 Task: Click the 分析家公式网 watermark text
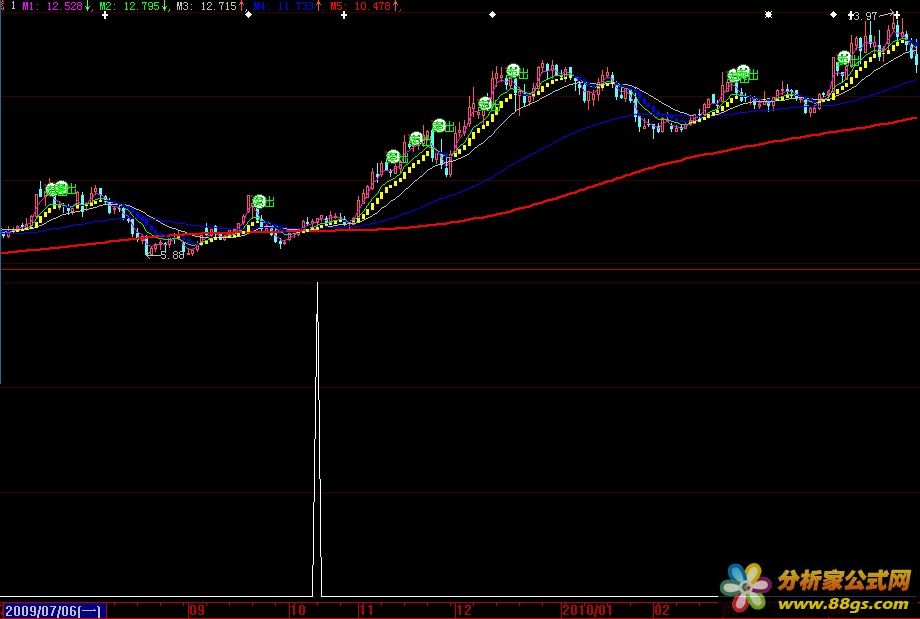[x=844, y=580]
